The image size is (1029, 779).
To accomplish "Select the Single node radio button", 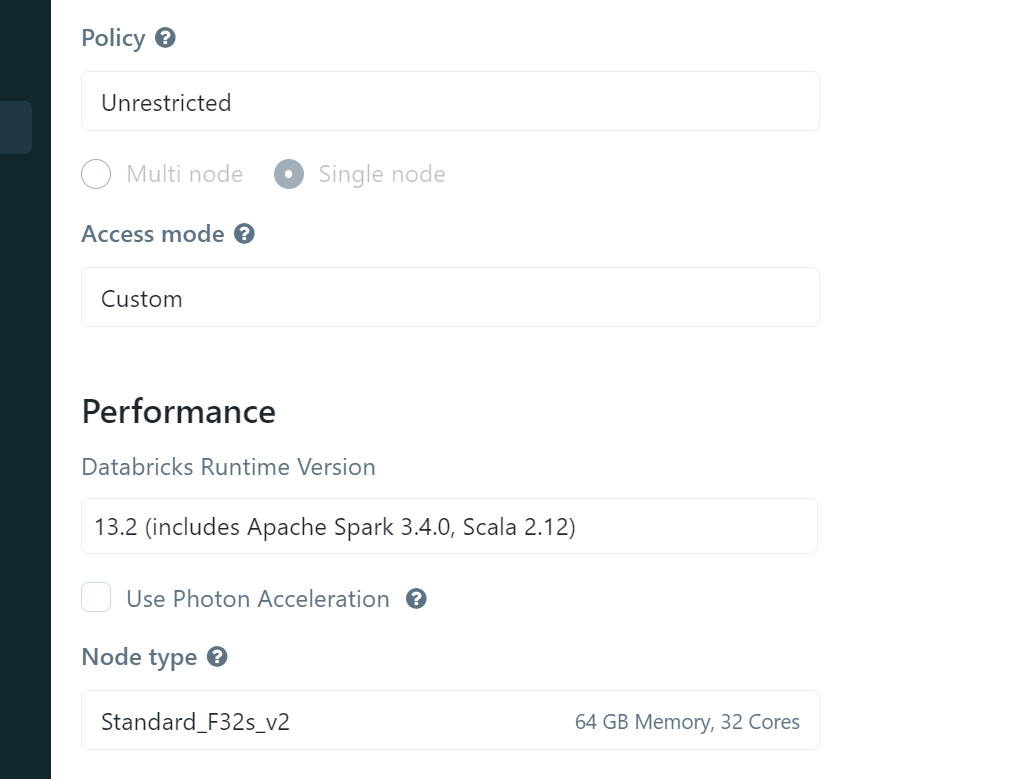I will pos(288,174).
